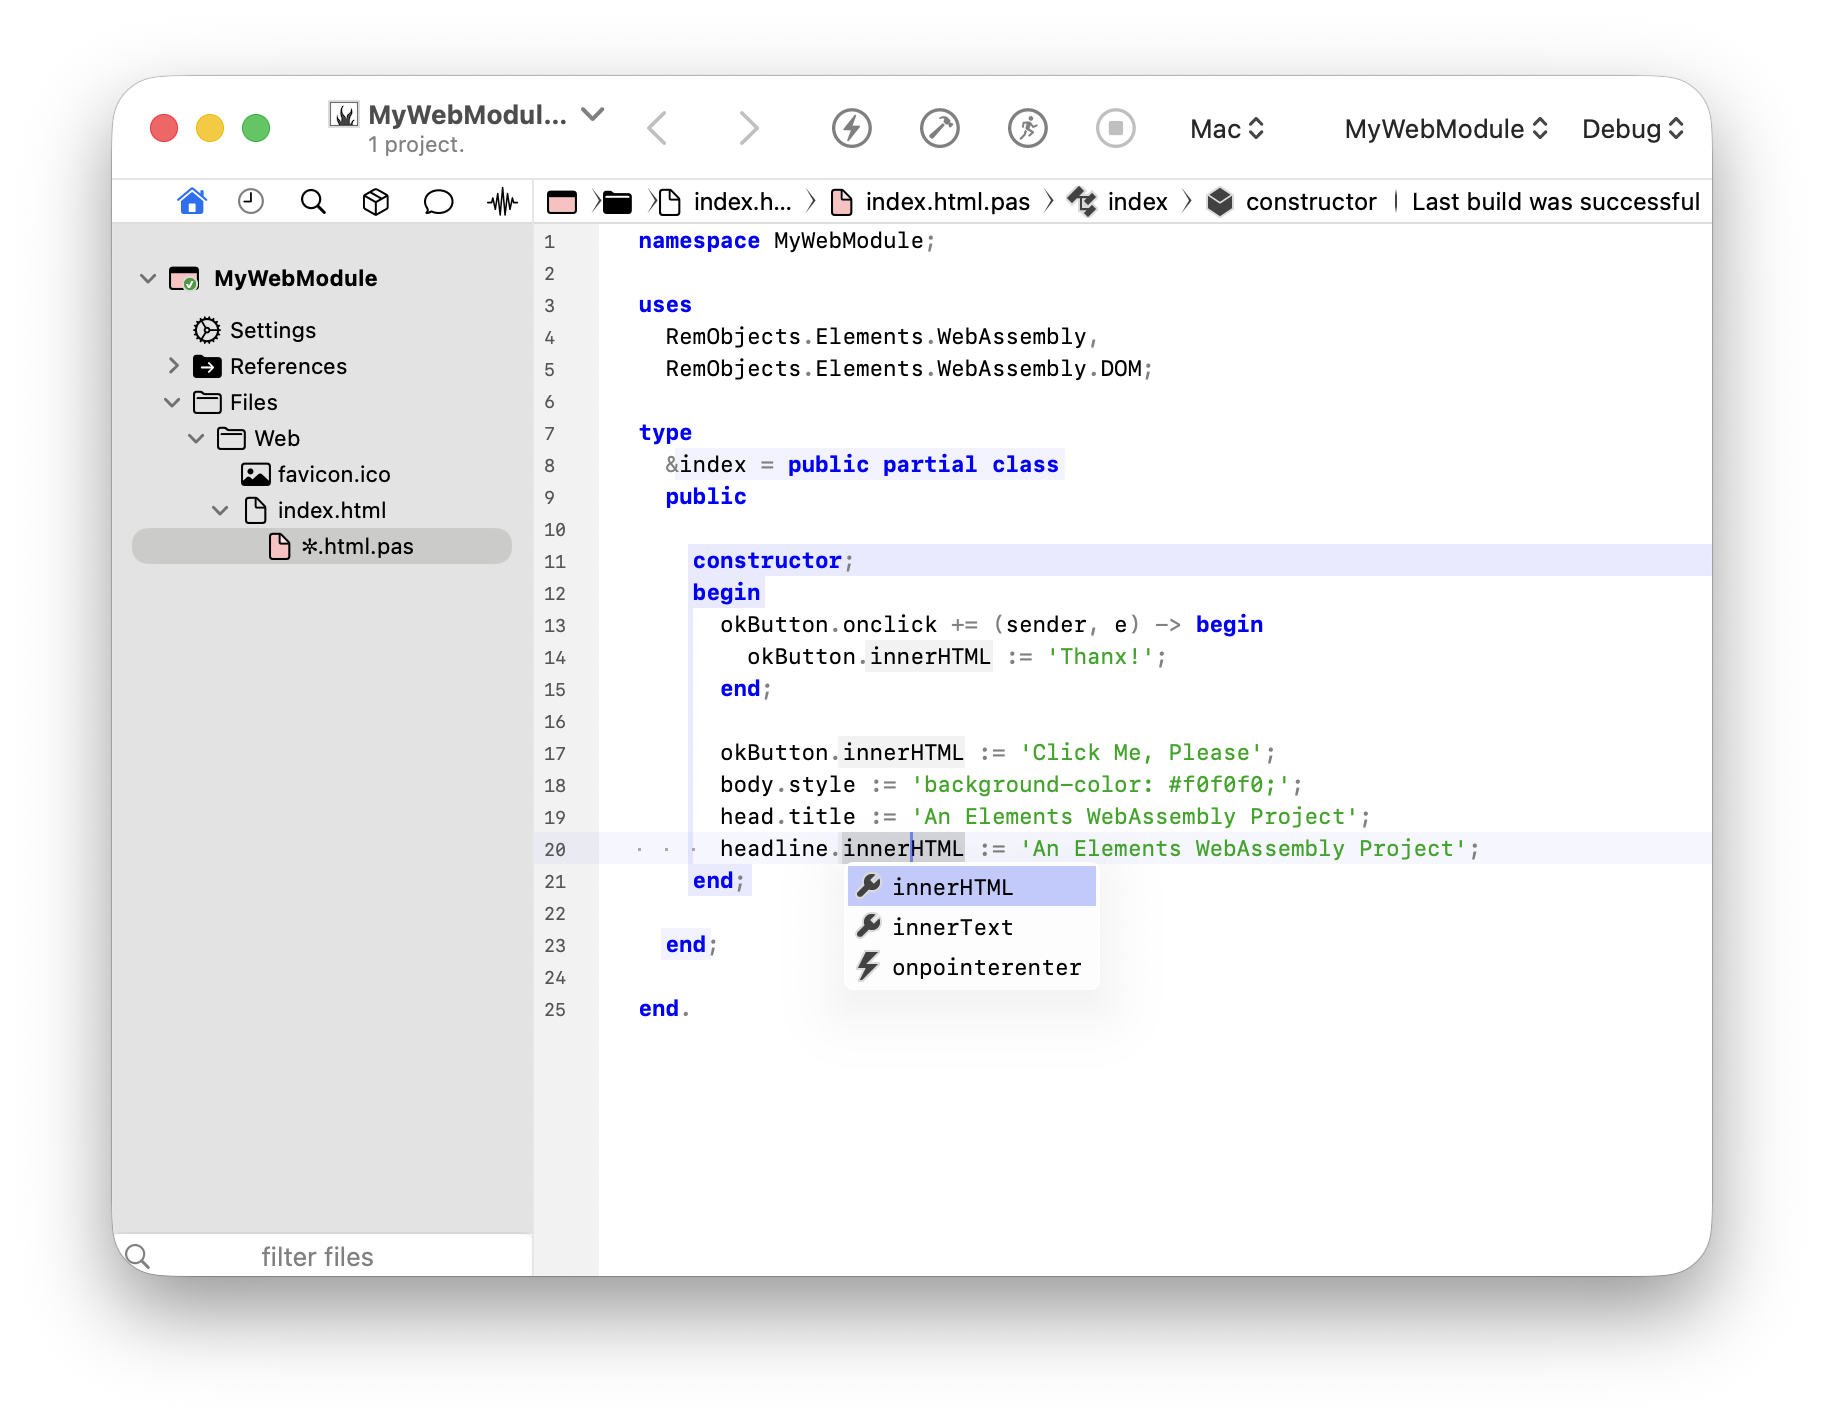
Task: Click the 'Last build was successful' status text
Action: click(x=1555, y=202)
